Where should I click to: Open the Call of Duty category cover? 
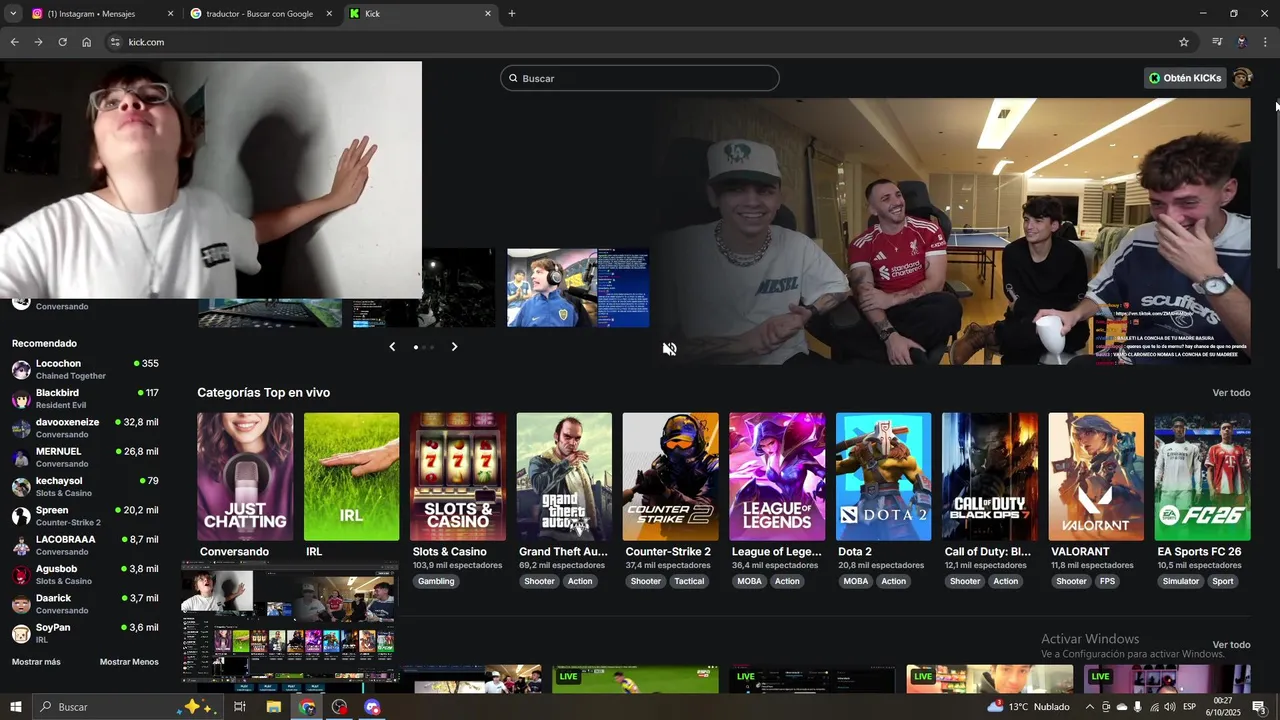coord(990,477)
